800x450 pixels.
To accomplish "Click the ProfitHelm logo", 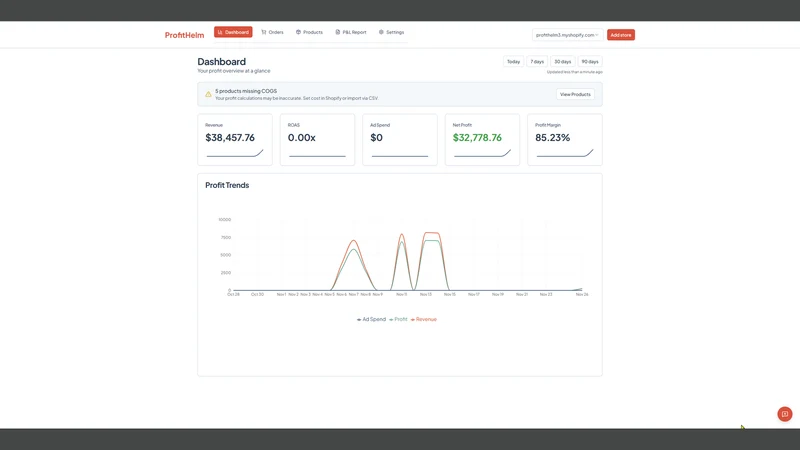I will [x=184, y=35].
